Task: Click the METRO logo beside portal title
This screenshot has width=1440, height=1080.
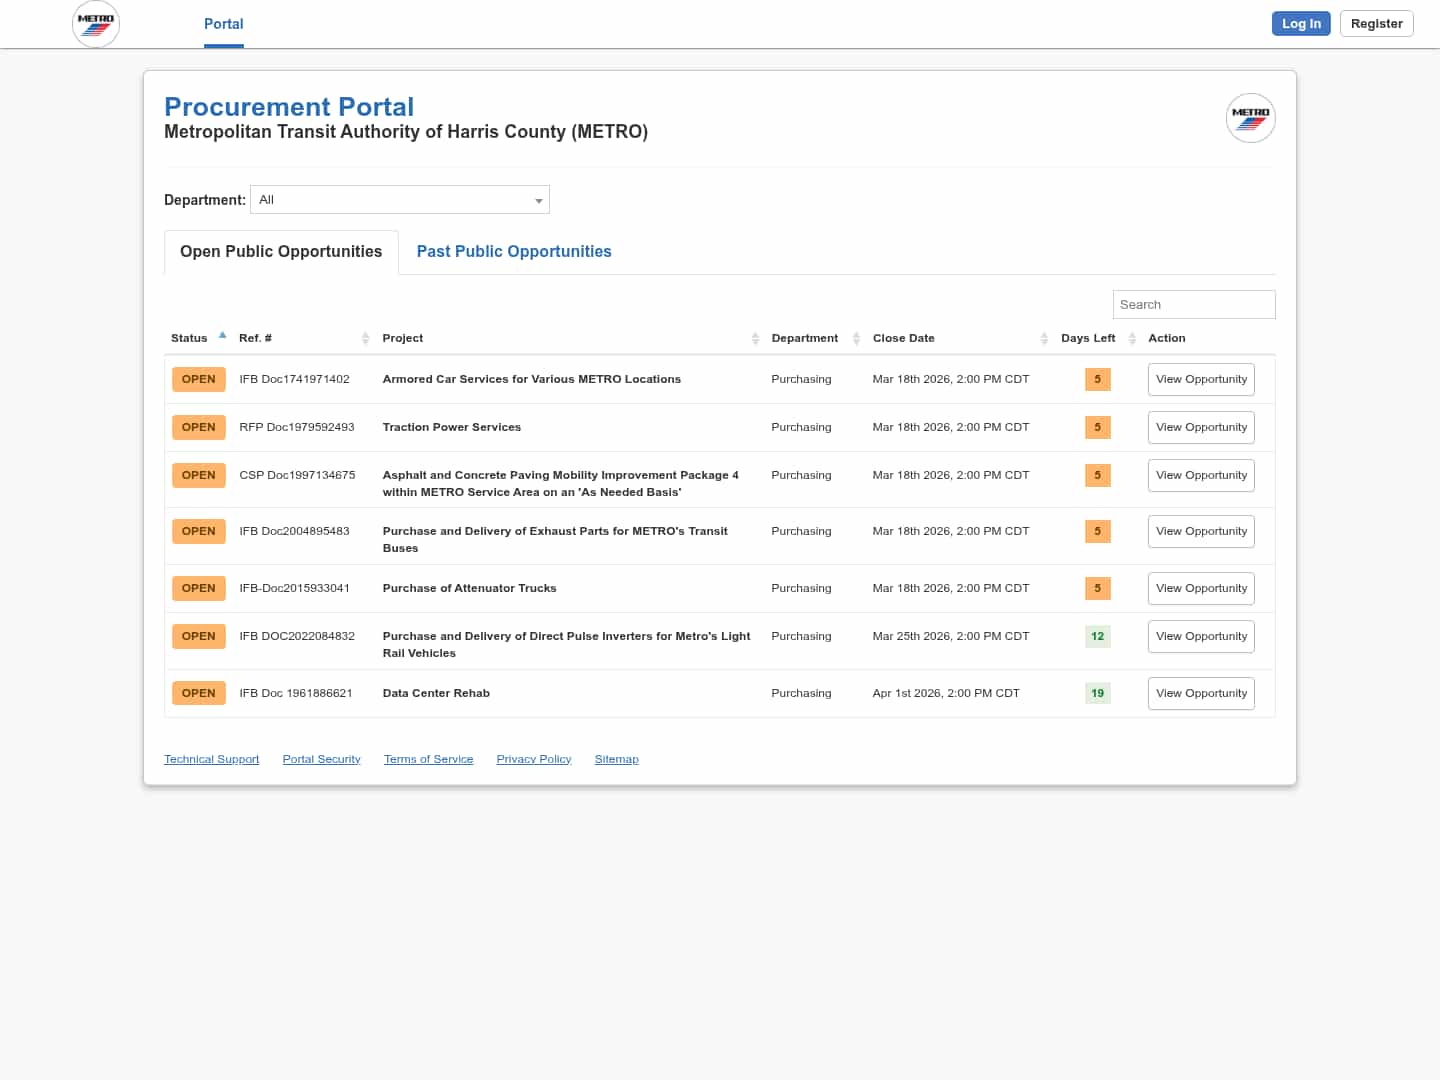Action: 1250,118
